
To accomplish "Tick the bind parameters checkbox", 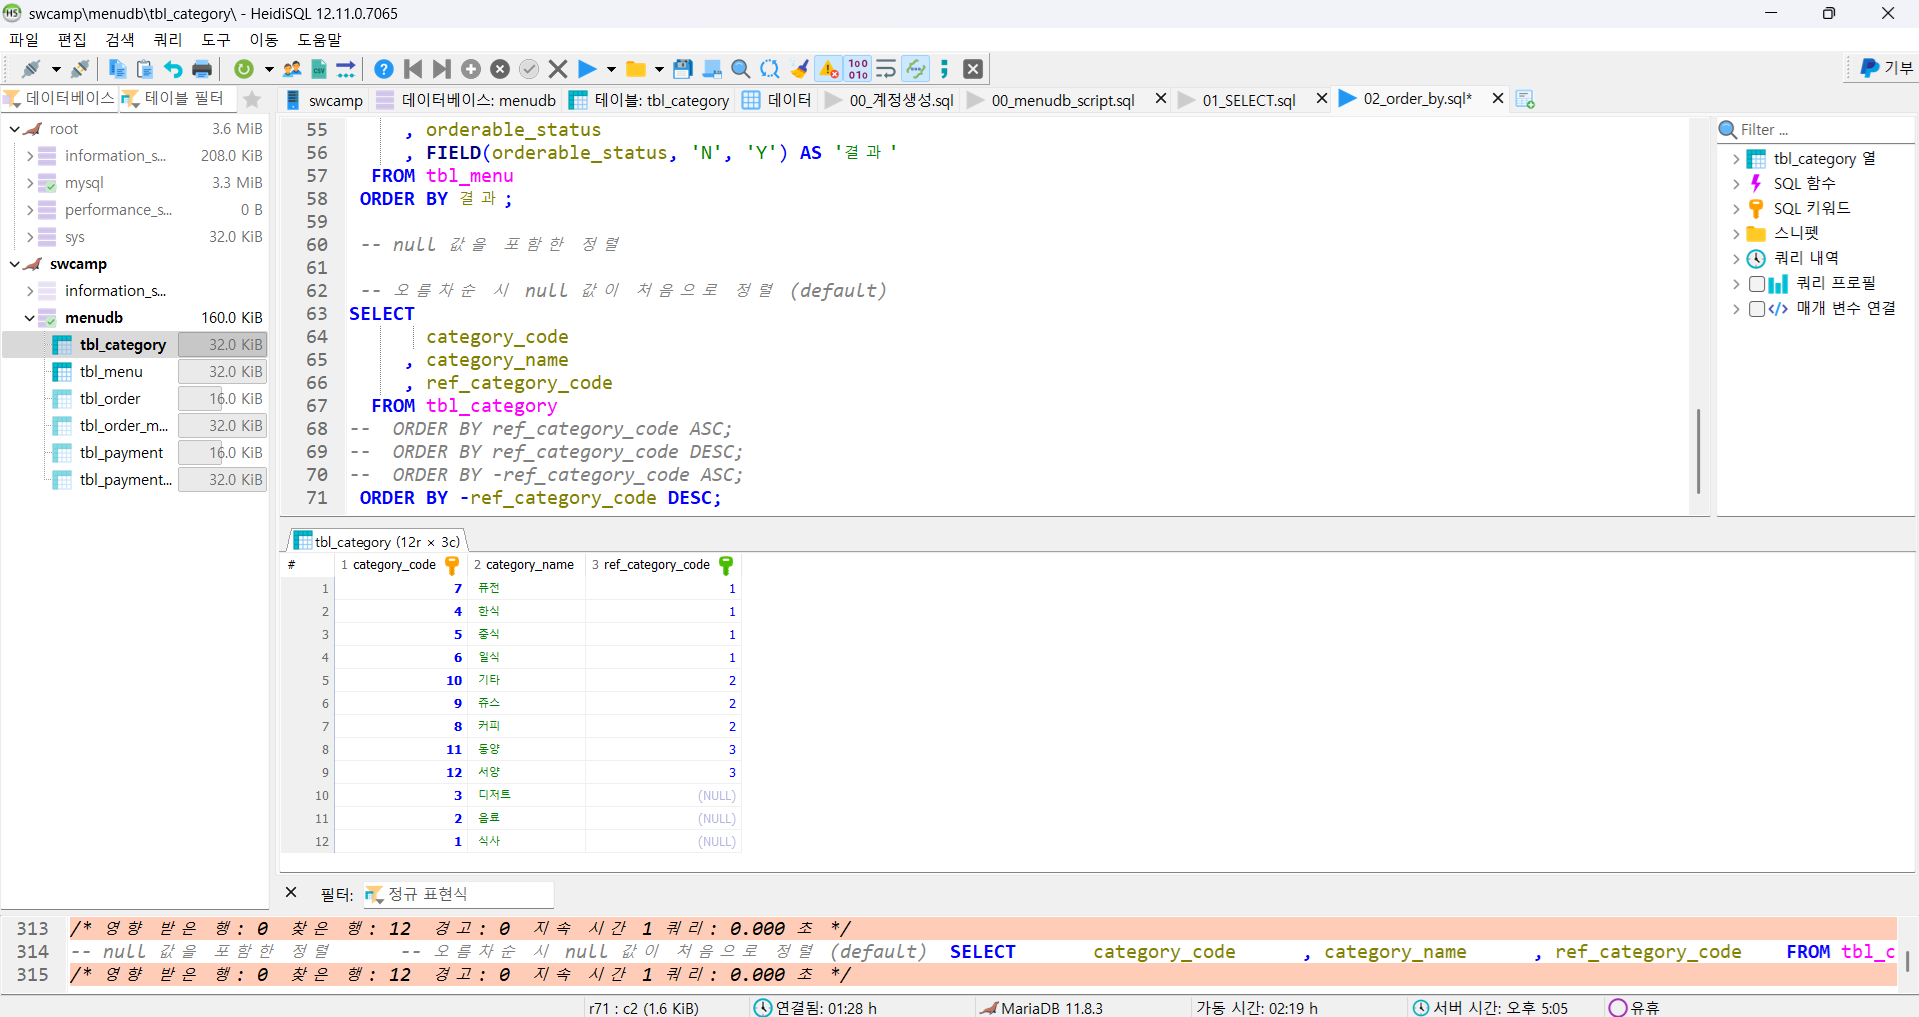I will 1756,309.
